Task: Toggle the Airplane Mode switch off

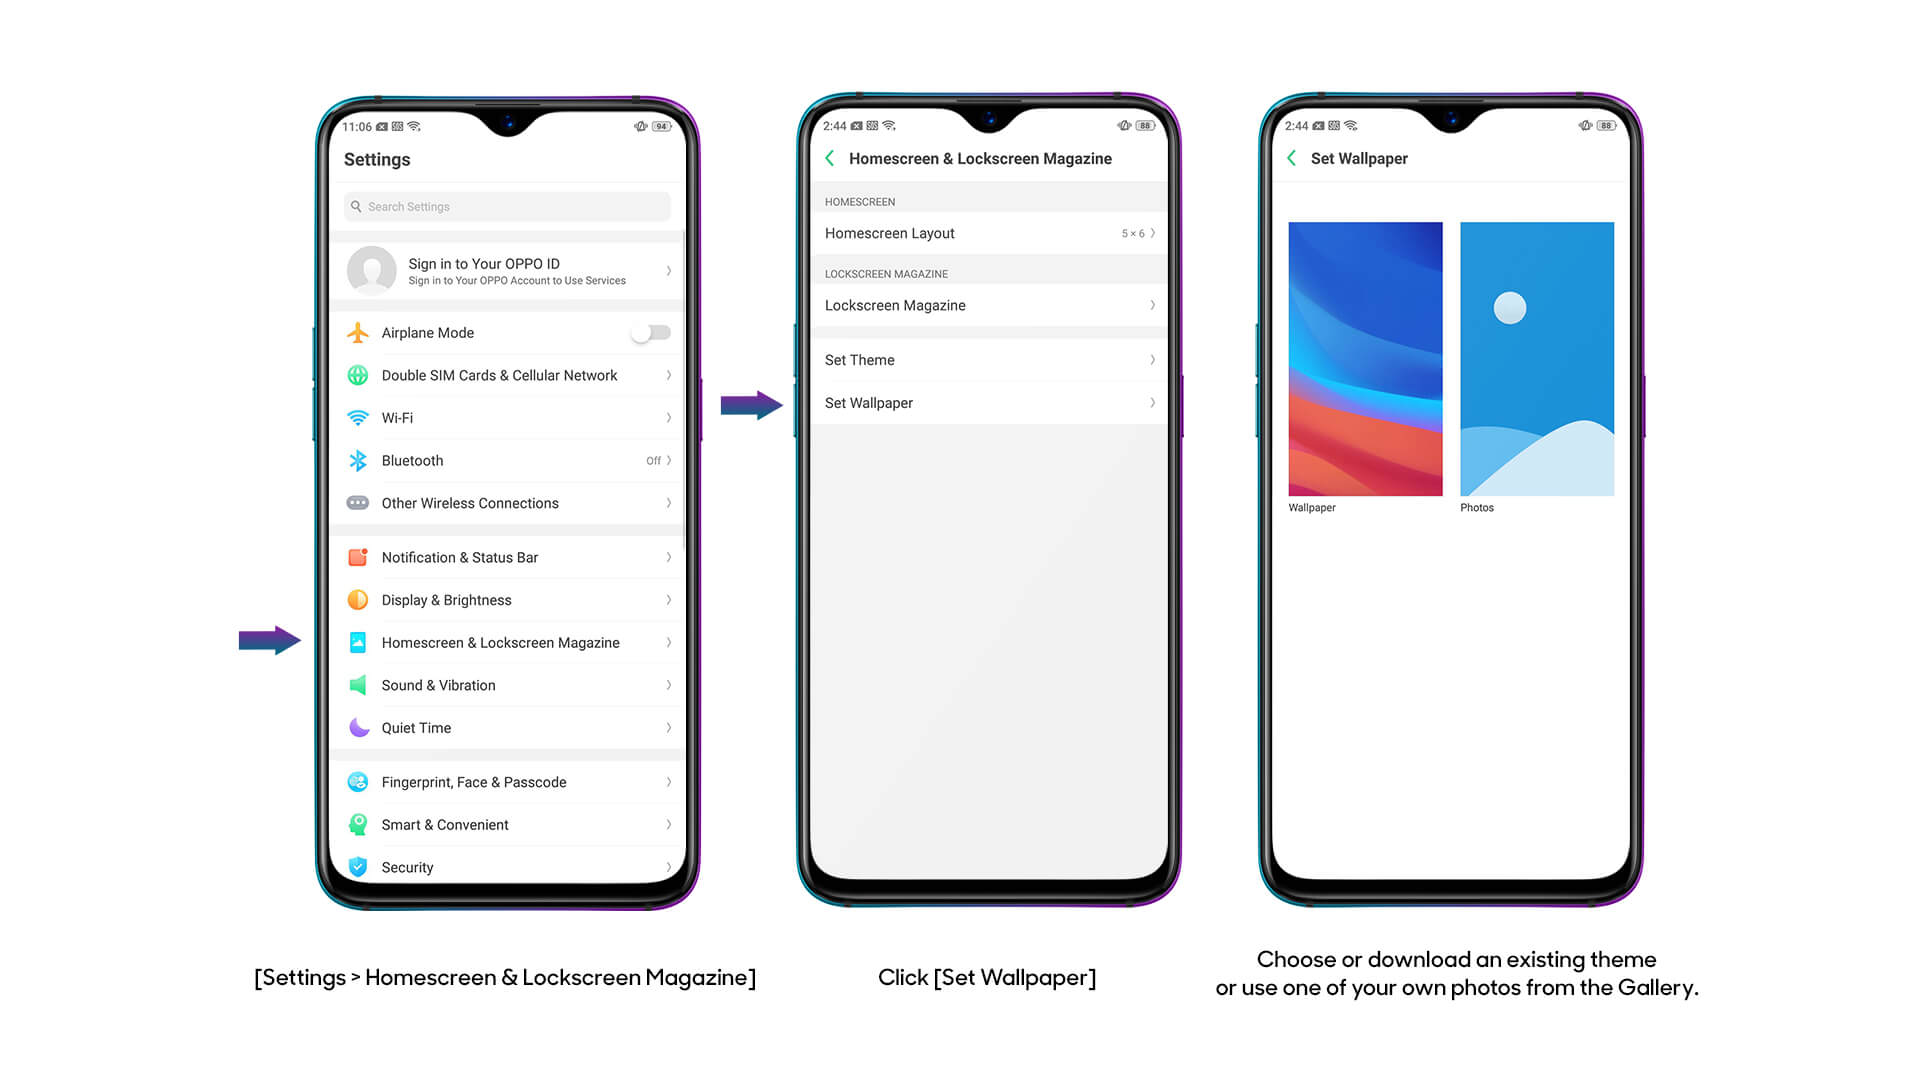Action: (x=650, y=332)
